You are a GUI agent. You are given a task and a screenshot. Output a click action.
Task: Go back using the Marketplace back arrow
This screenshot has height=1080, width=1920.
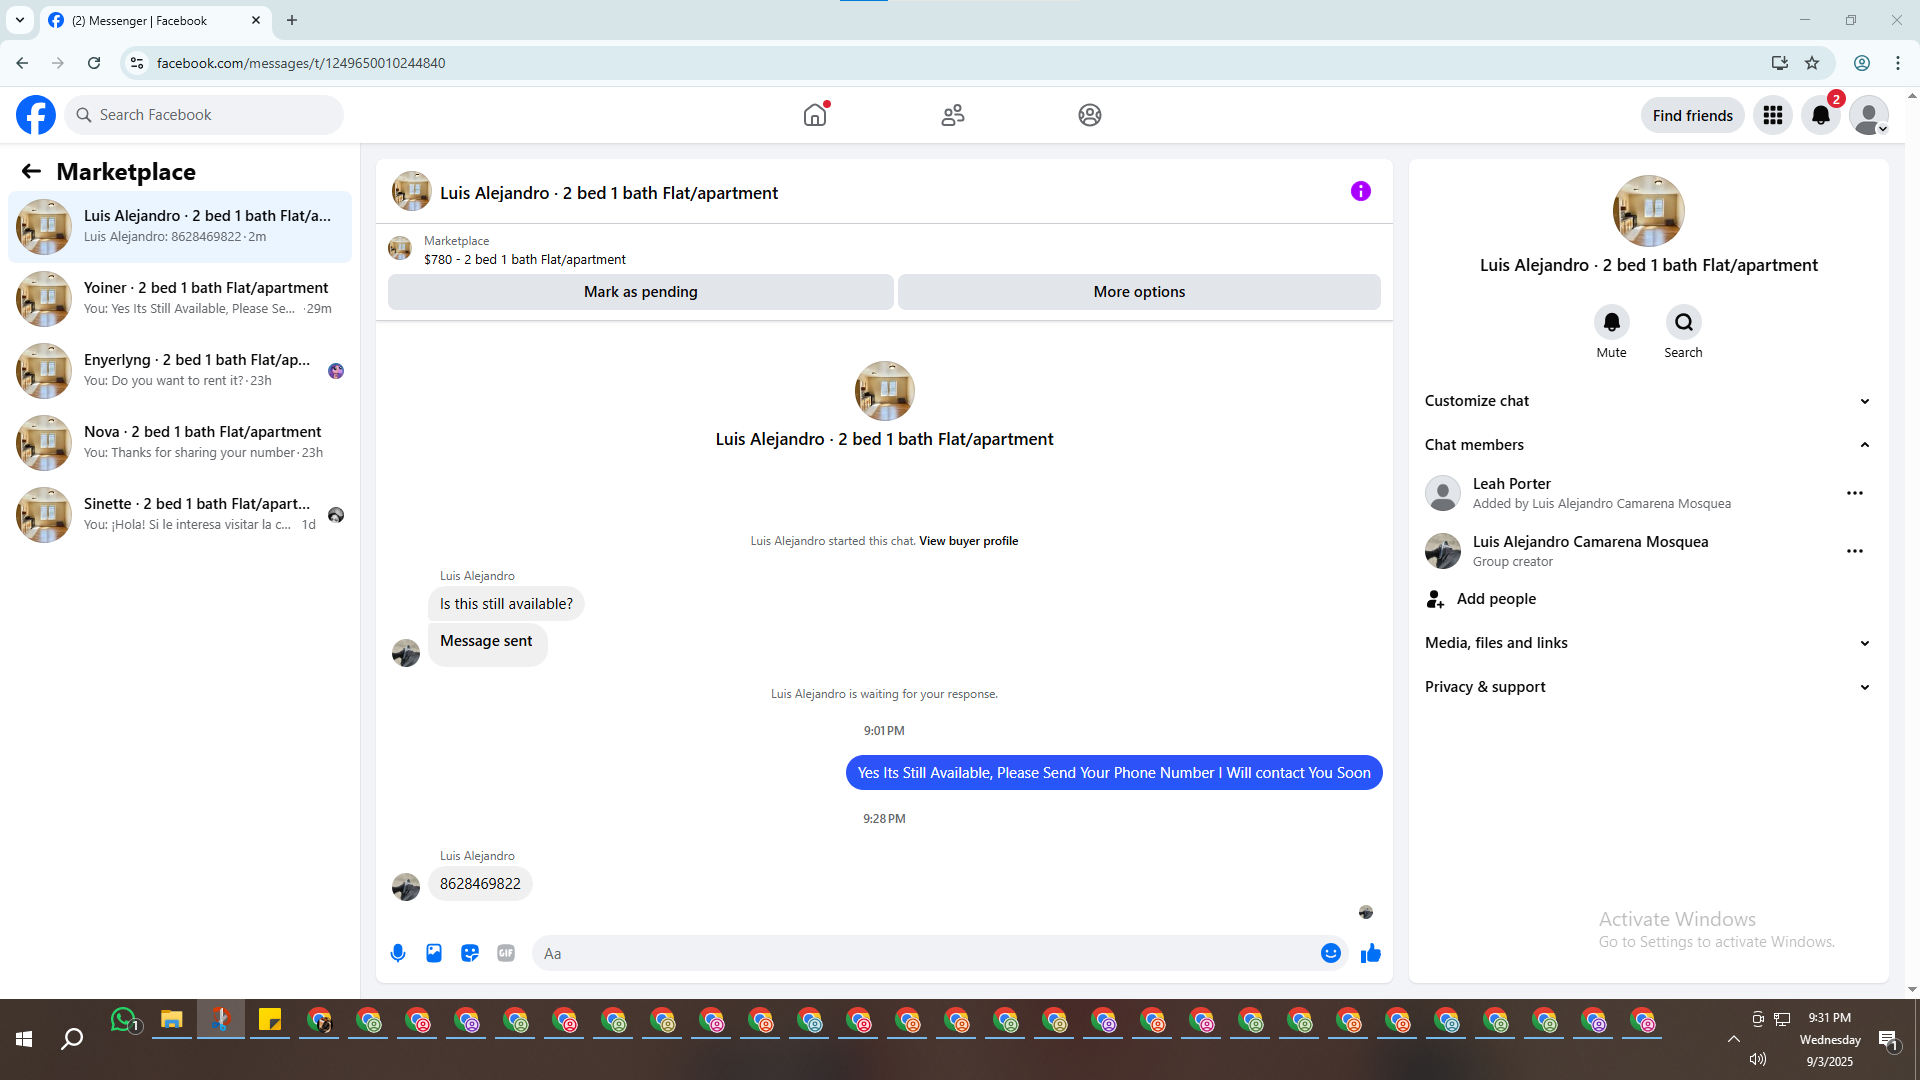[x=31, y=171]
